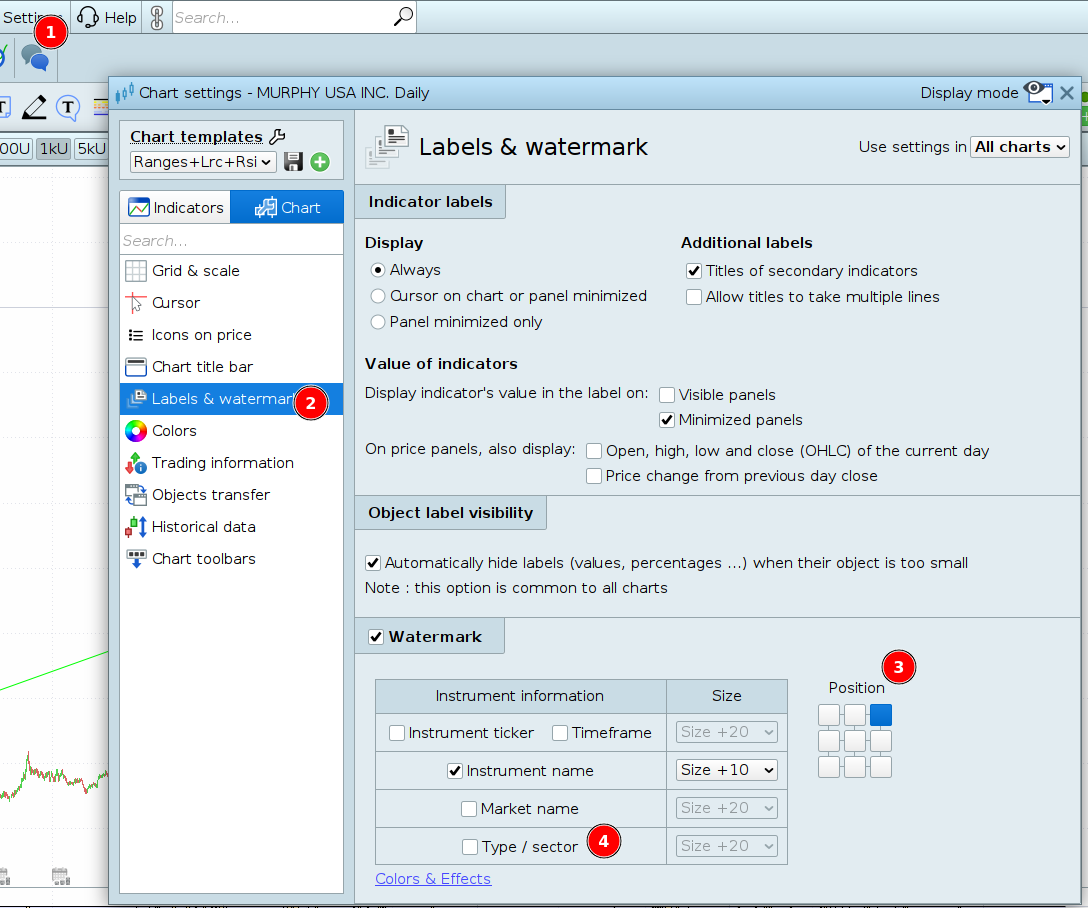The image size is (1088, 908).
Task: Enable Type / sector checkbox
Action: tap(470, 847)
